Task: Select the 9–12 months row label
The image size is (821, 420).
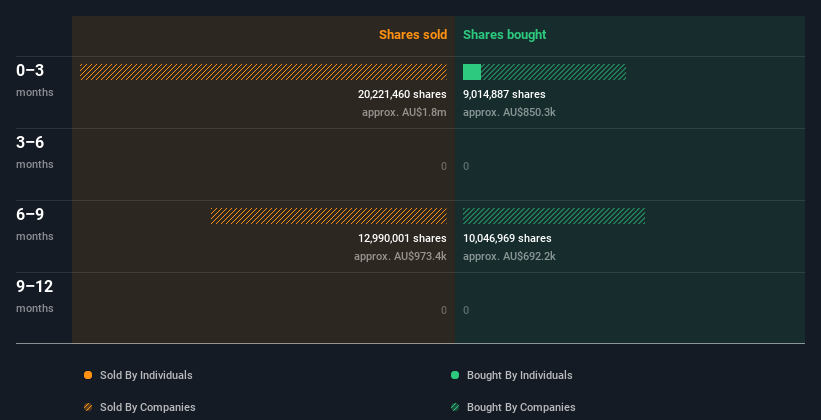Action: [x=35, y=296]
